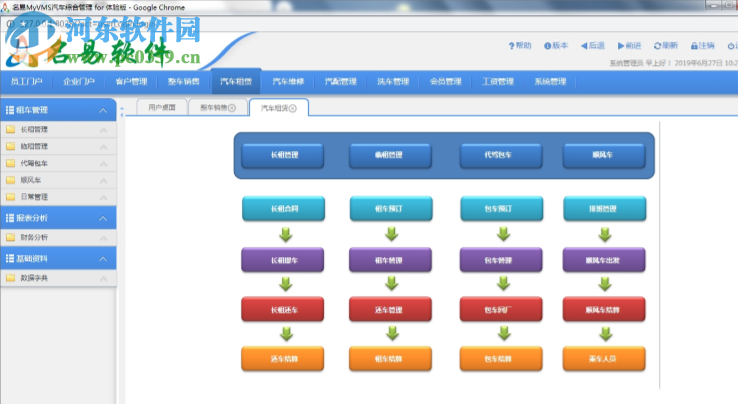Click the red 还车管理 button
Screen dimensions: 738x404
[x=390, y=309]
